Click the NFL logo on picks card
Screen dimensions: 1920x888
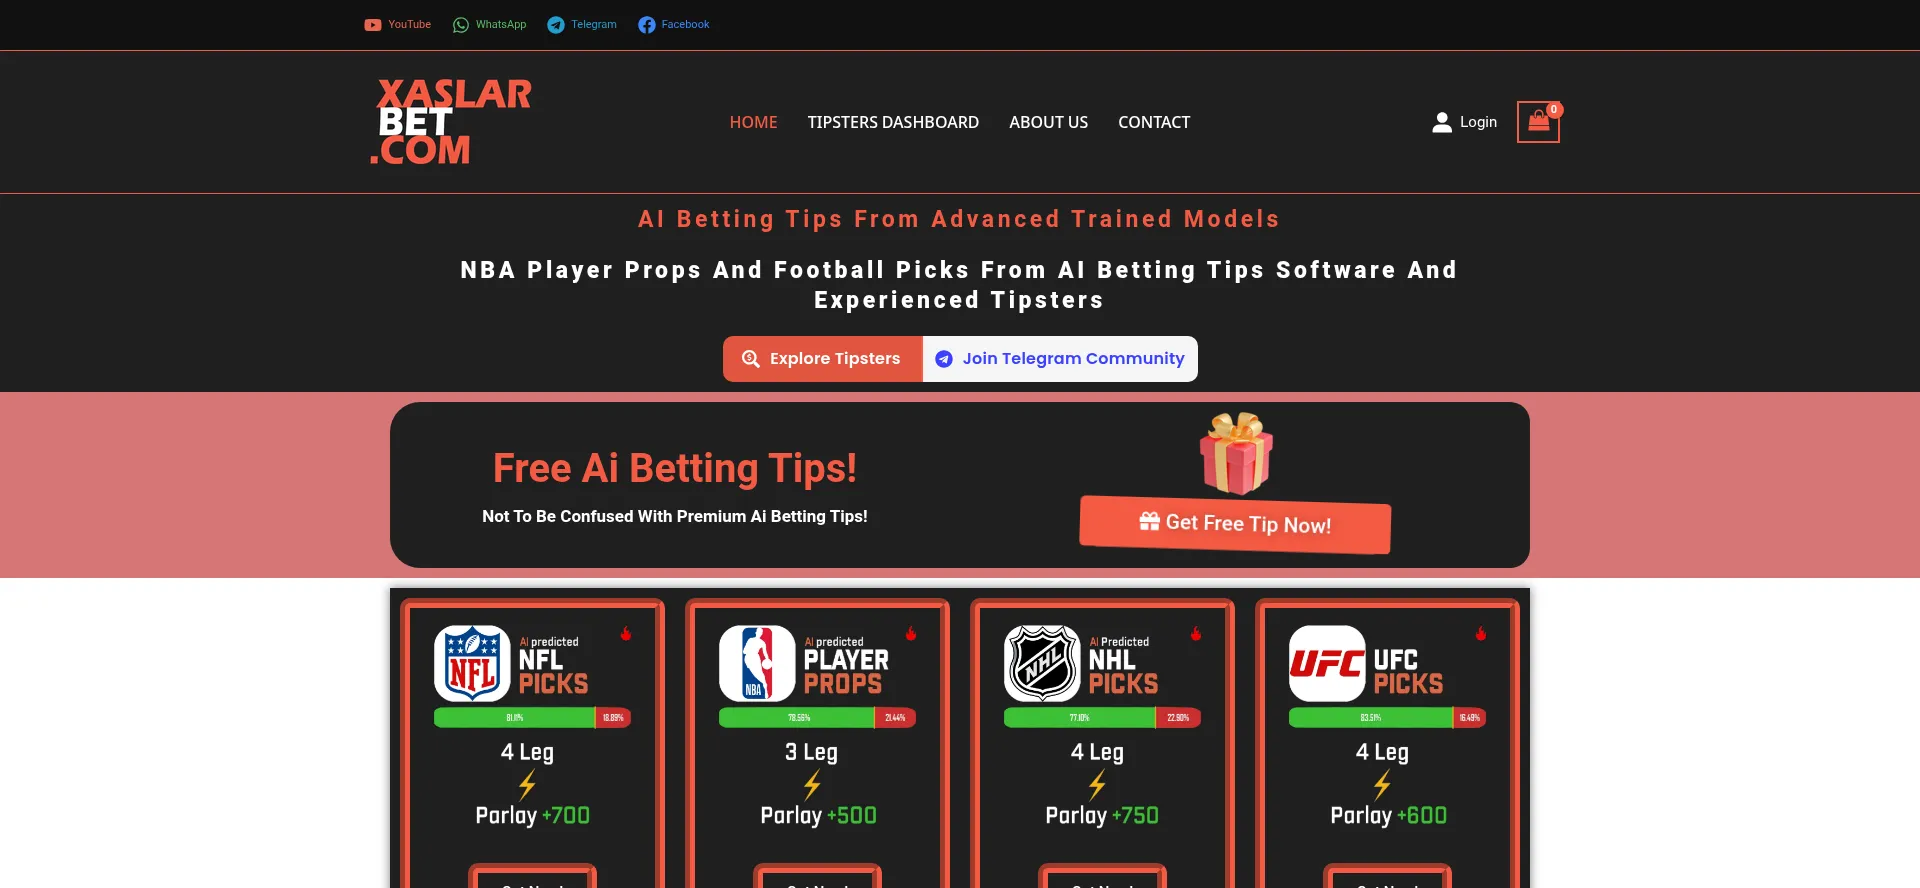(472, 663)
